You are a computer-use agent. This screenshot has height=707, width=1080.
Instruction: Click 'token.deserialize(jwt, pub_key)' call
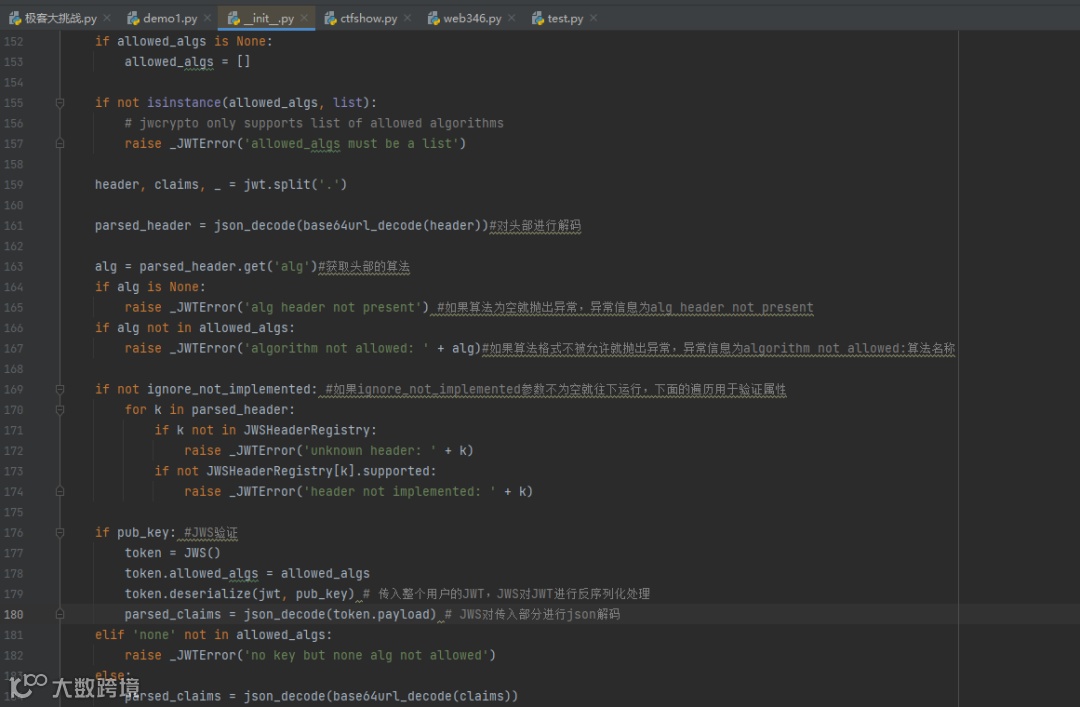coord(239,594)
